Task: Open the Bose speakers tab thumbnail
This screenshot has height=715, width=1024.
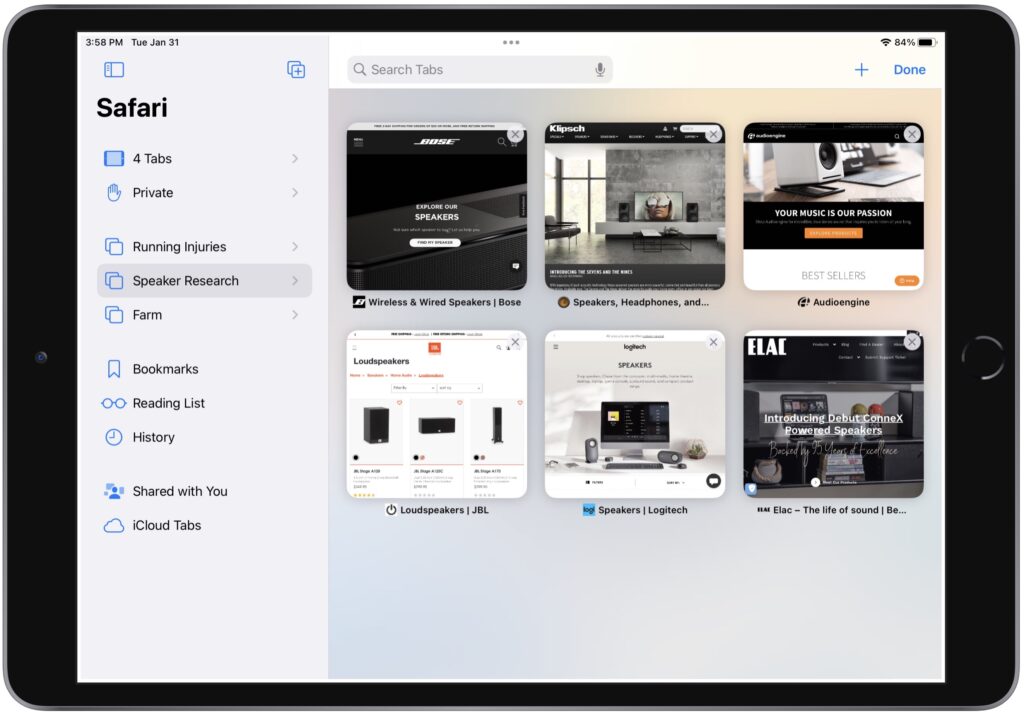Action: click(437, 206)
